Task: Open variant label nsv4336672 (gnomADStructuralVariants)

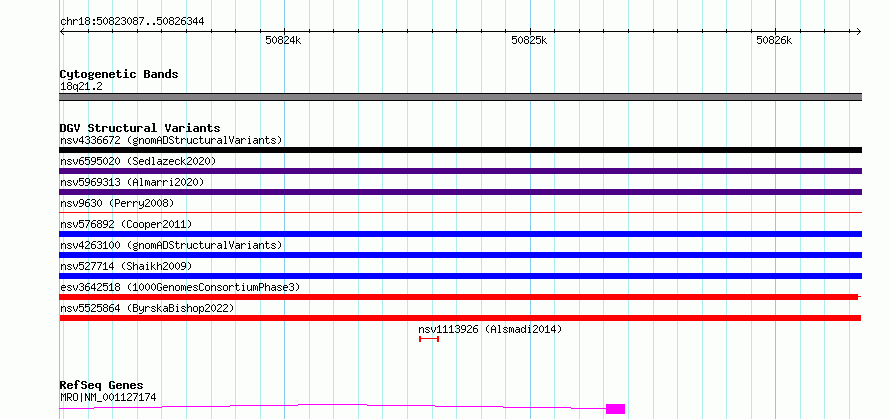Action: 171,140
